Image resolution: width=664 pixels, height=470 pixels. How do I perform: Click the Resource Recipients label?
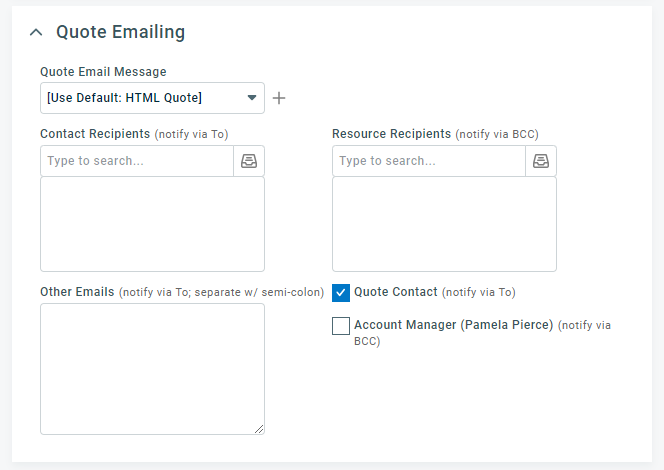[x=391, y=134]
